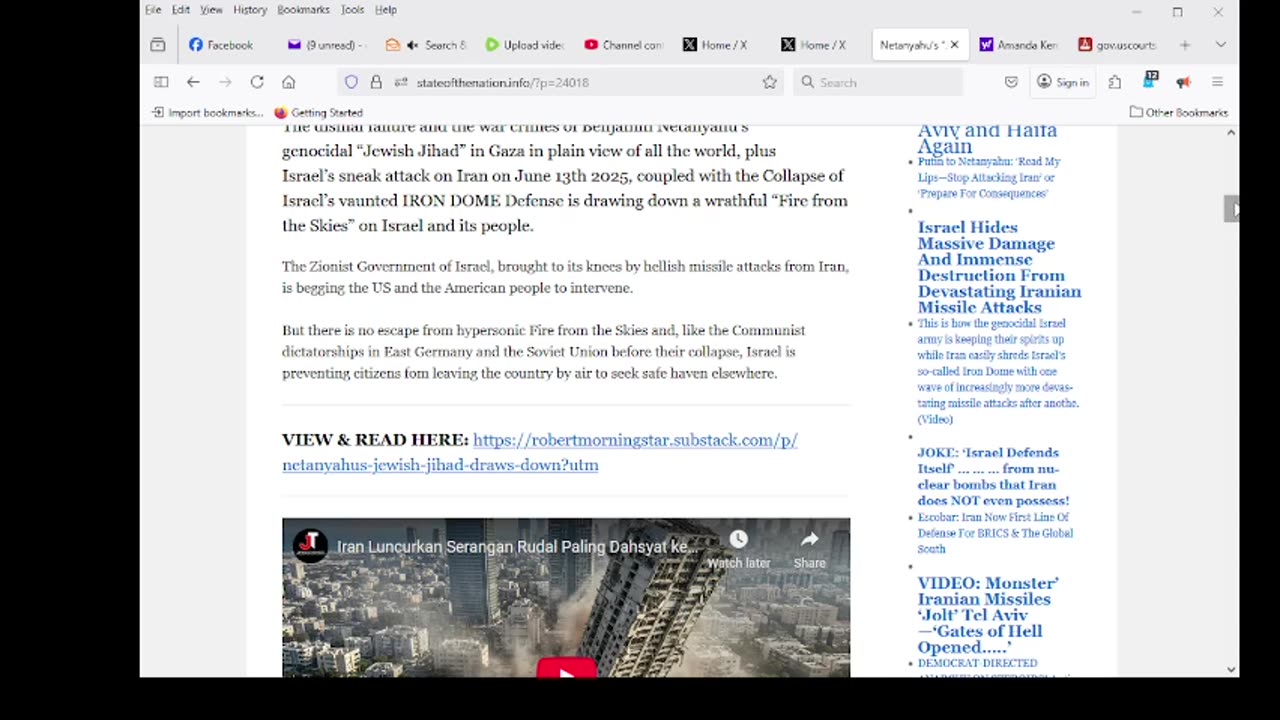Open 'Israel Hides Massive Damage' headline
The image size is (1280, 720).
pyautogui.click(x=999, y=268)
